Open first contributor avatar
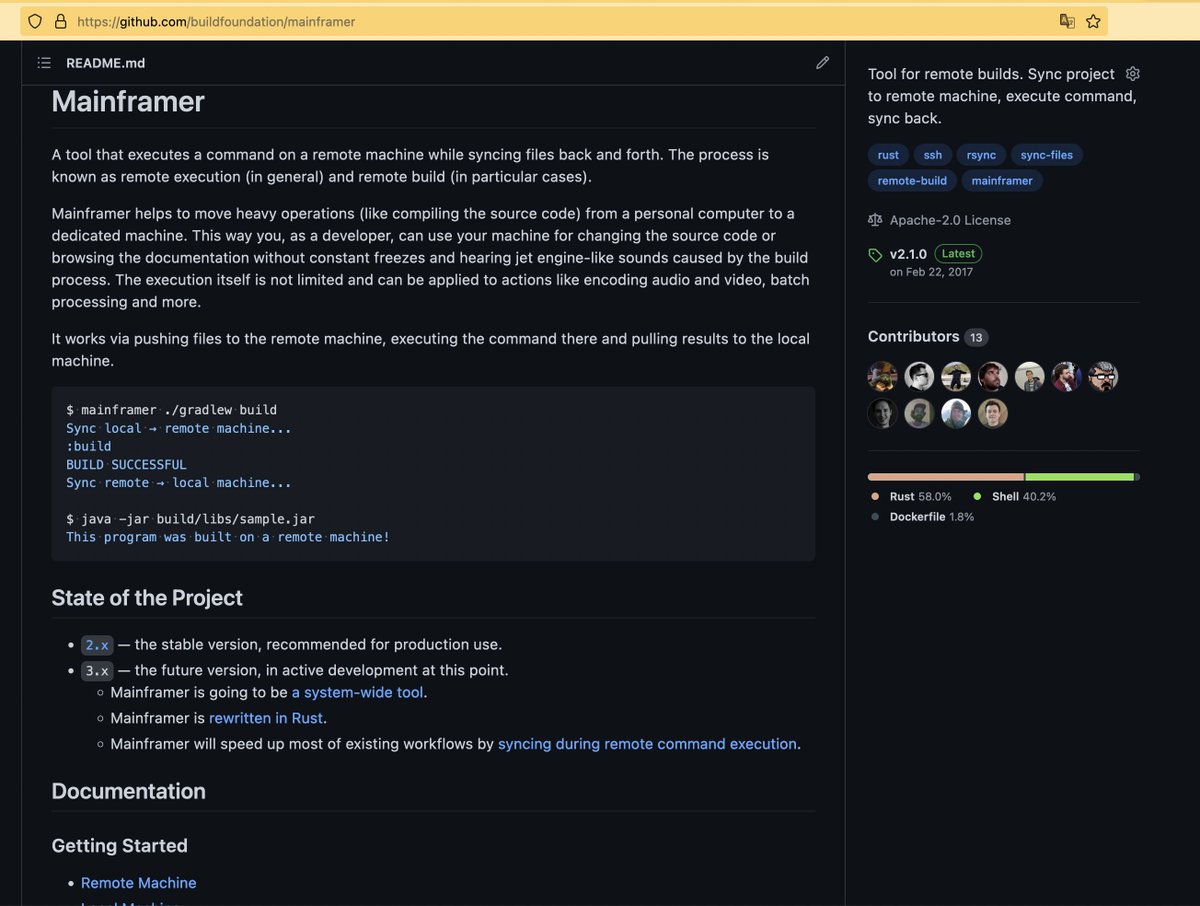Screen dimensions: 1200x906 (x=883, y=377)
